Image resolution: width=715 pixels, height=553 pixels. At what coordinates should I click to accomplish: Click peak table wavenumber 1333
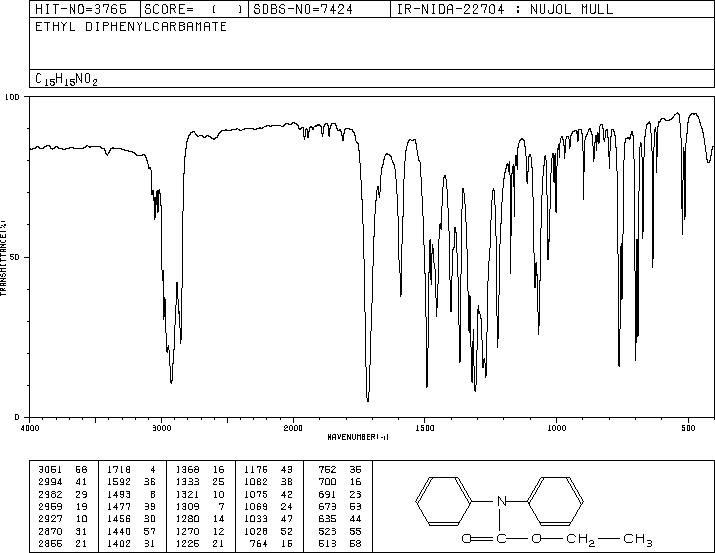pyautogui.click(x=187, y=482)
